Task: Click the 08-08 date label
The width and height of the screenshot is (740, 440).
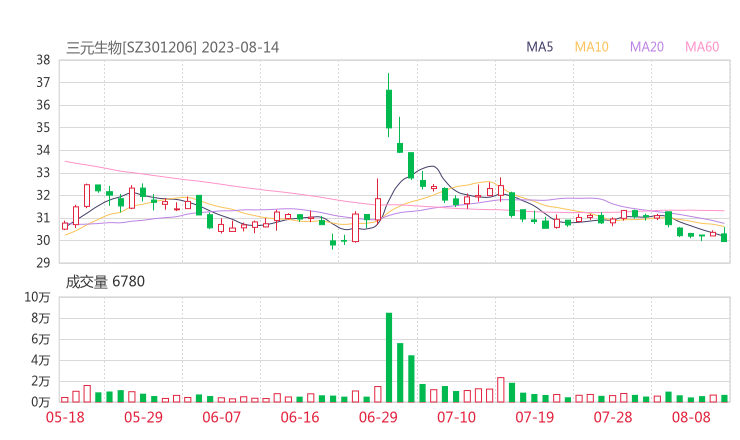Action: coord(691,417)
